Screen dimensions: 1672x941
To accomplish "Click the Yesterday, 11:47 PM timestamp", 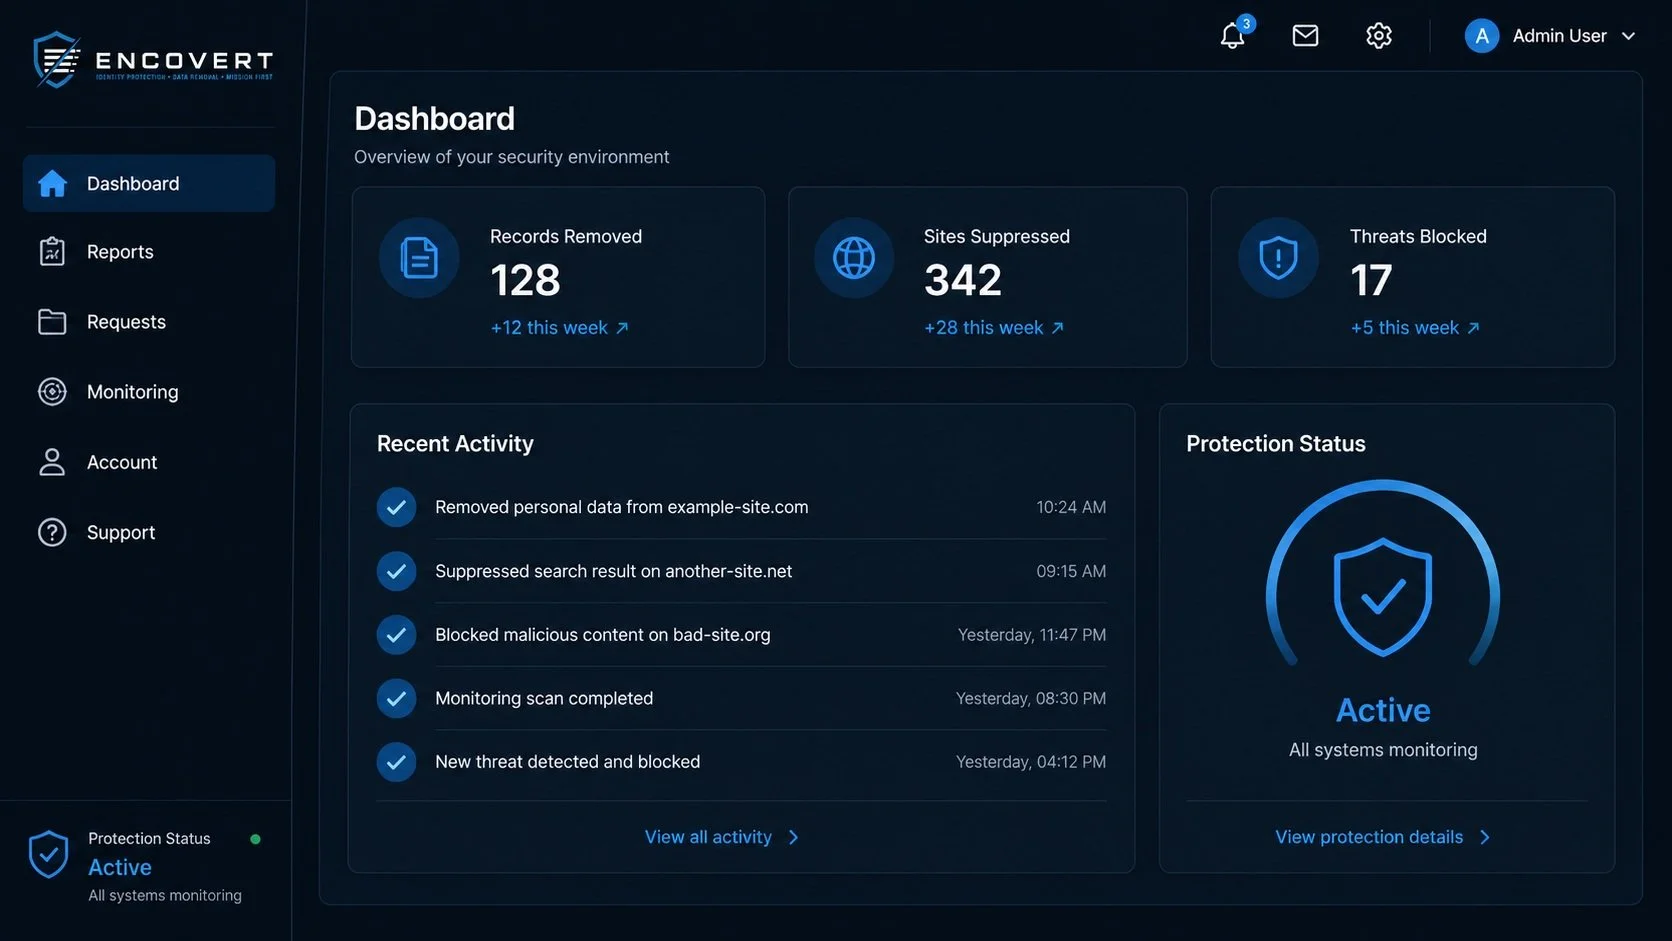I will coord(1032,635).
